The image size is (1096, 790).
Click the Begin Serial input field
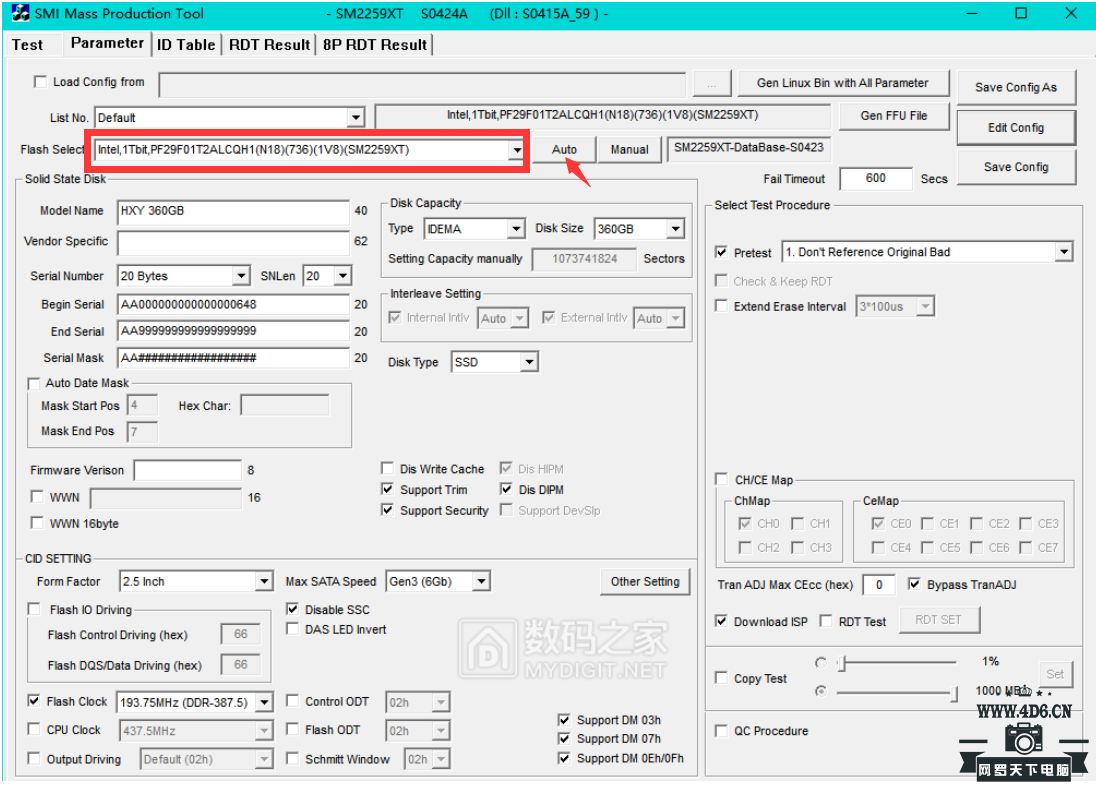pos(233,305)
